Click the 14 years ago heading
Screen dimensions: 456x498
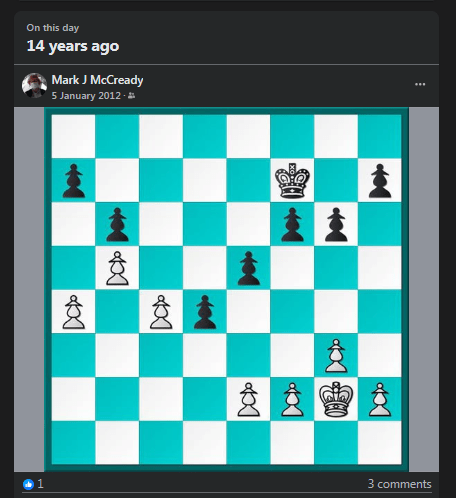pyautogui.click(x=73, y=46)
